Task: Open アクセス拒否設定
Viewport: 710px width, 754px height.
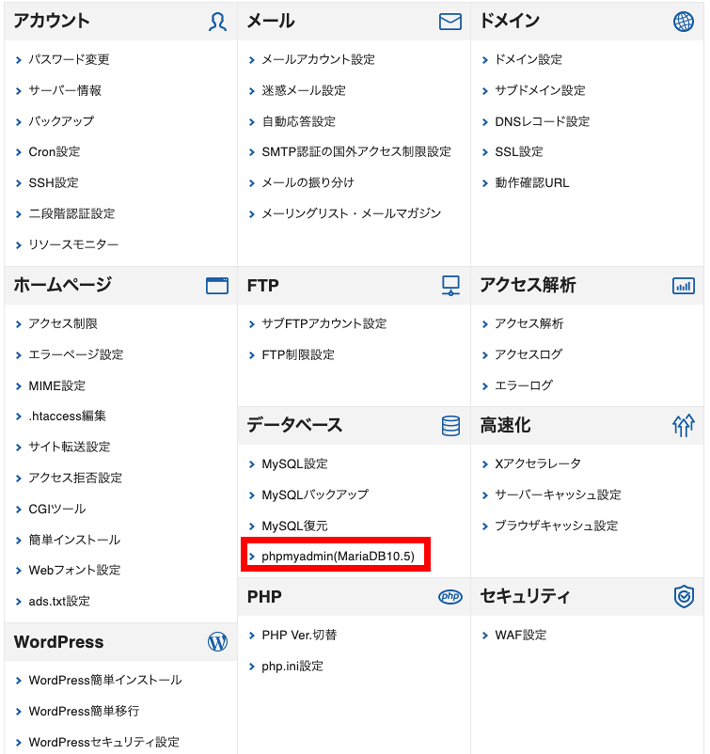Action: [x=76, y=478]
